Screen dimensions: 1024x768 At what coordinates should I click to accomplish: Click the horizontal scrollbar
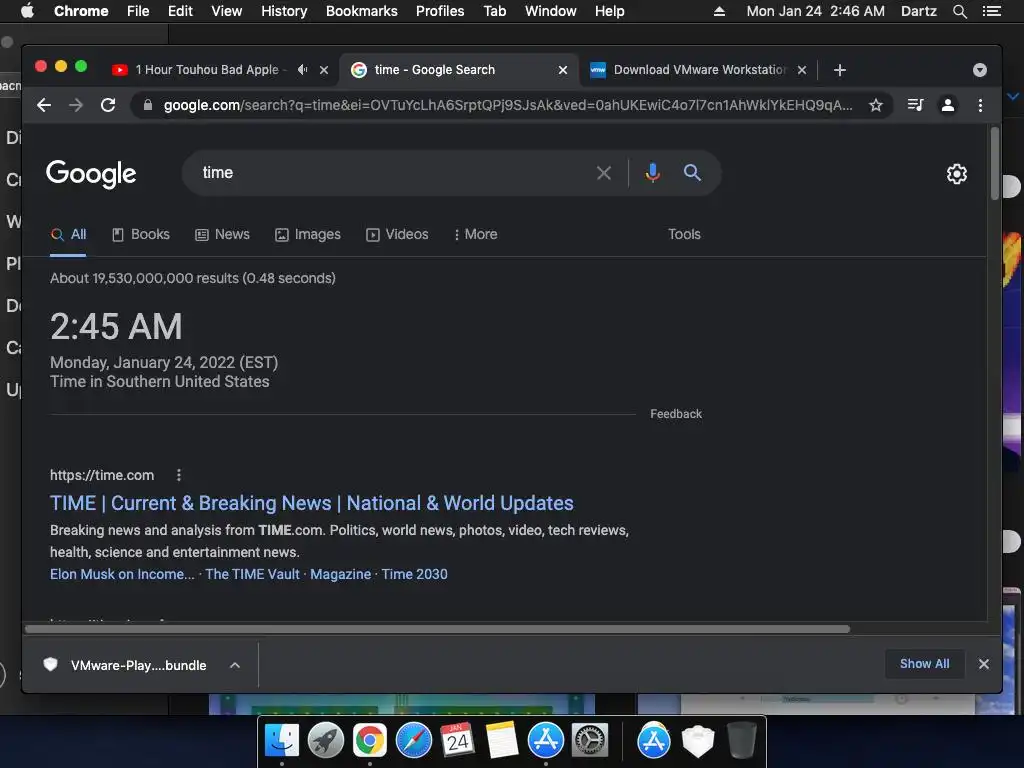pyautogui.click(x=438, y=630)
